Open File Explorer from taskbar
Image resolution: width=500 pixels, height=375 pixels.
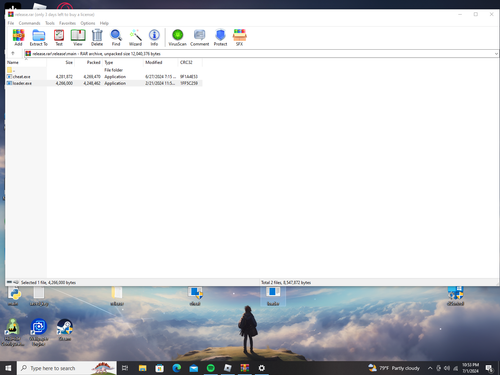pos(143,368)
